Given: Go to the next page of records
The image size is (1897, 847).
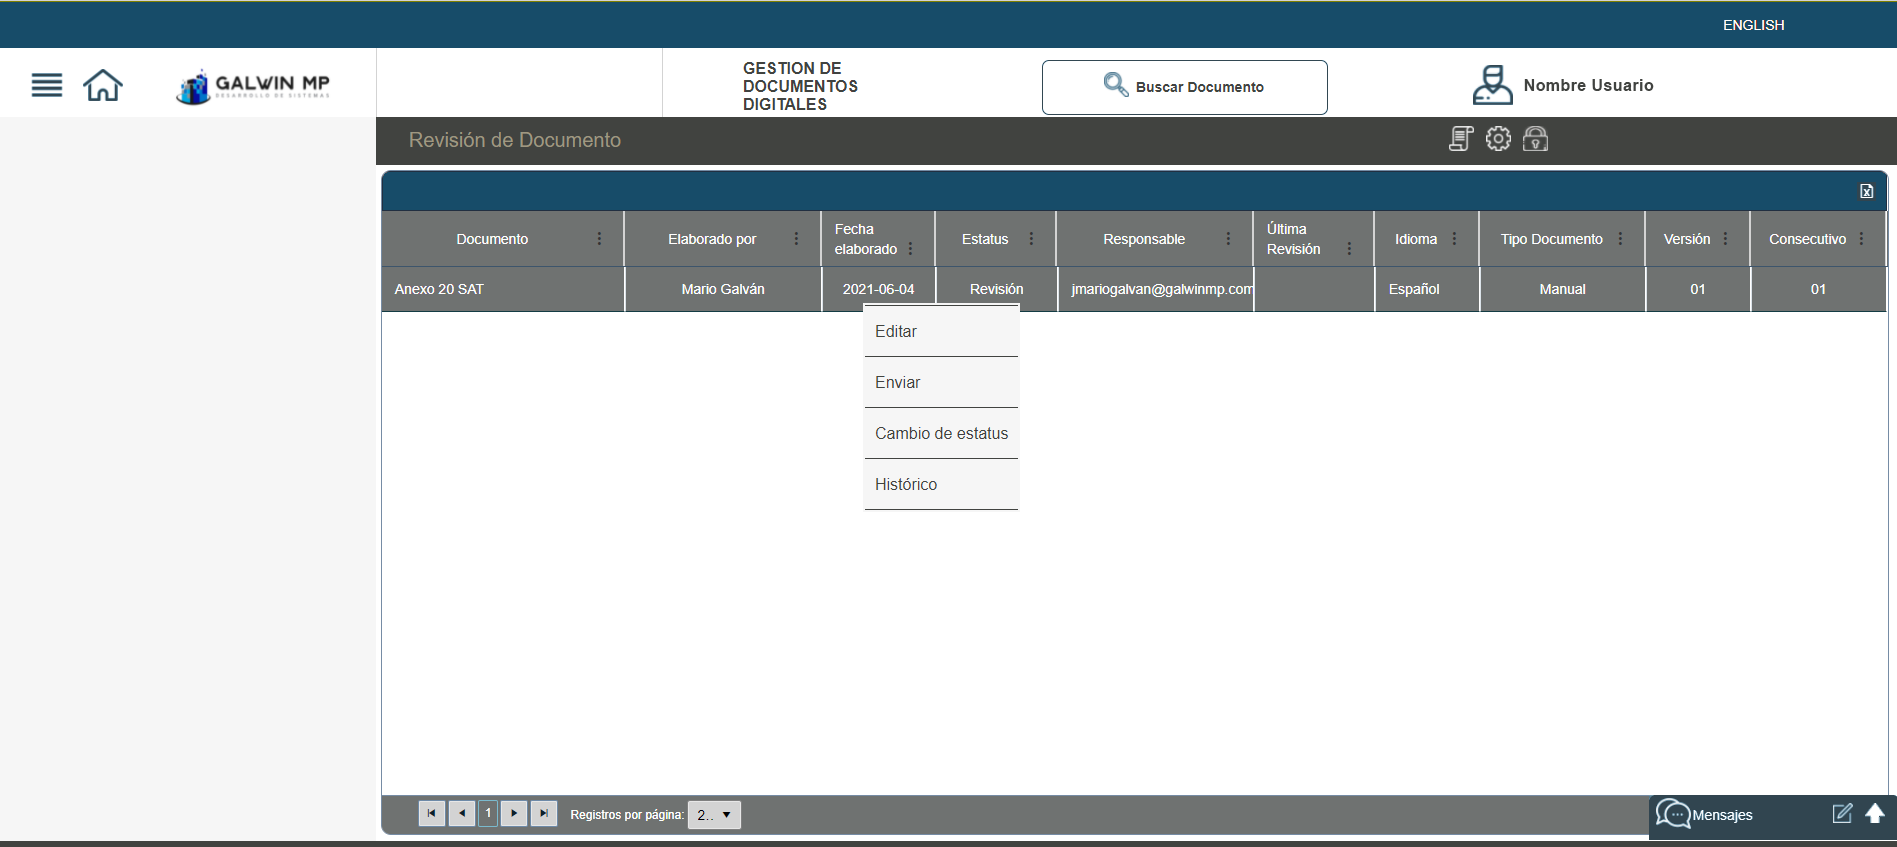Looking at the screenshot, I should pos(514,814).
